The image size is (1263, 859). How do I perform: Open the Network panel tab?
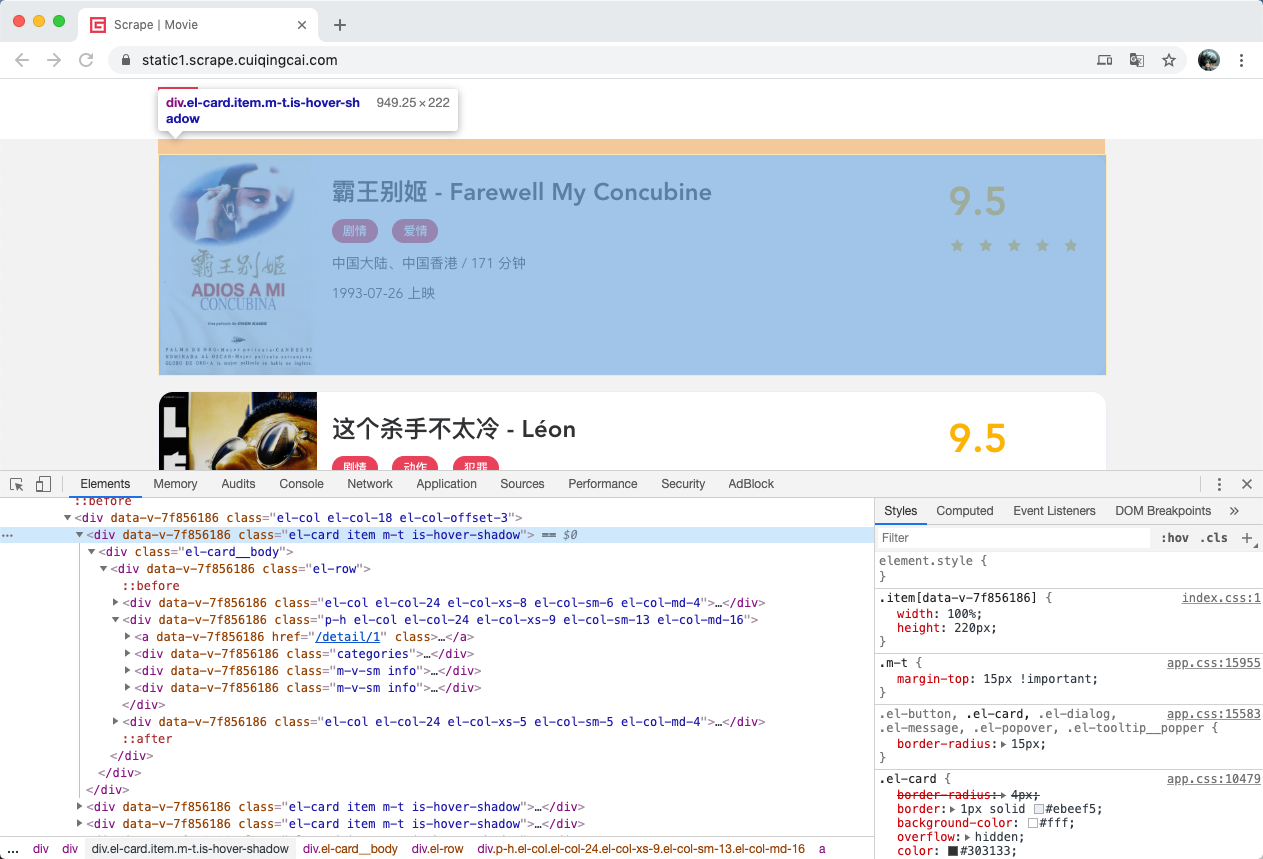pyautogui.click(x=370, y=484)
